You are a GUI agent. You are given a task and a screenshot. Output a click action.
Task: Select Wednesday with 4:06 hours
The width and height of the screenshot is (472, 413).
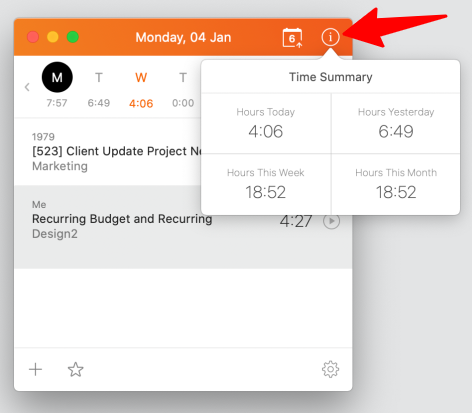pyautogui.click(x=141, y=89)
